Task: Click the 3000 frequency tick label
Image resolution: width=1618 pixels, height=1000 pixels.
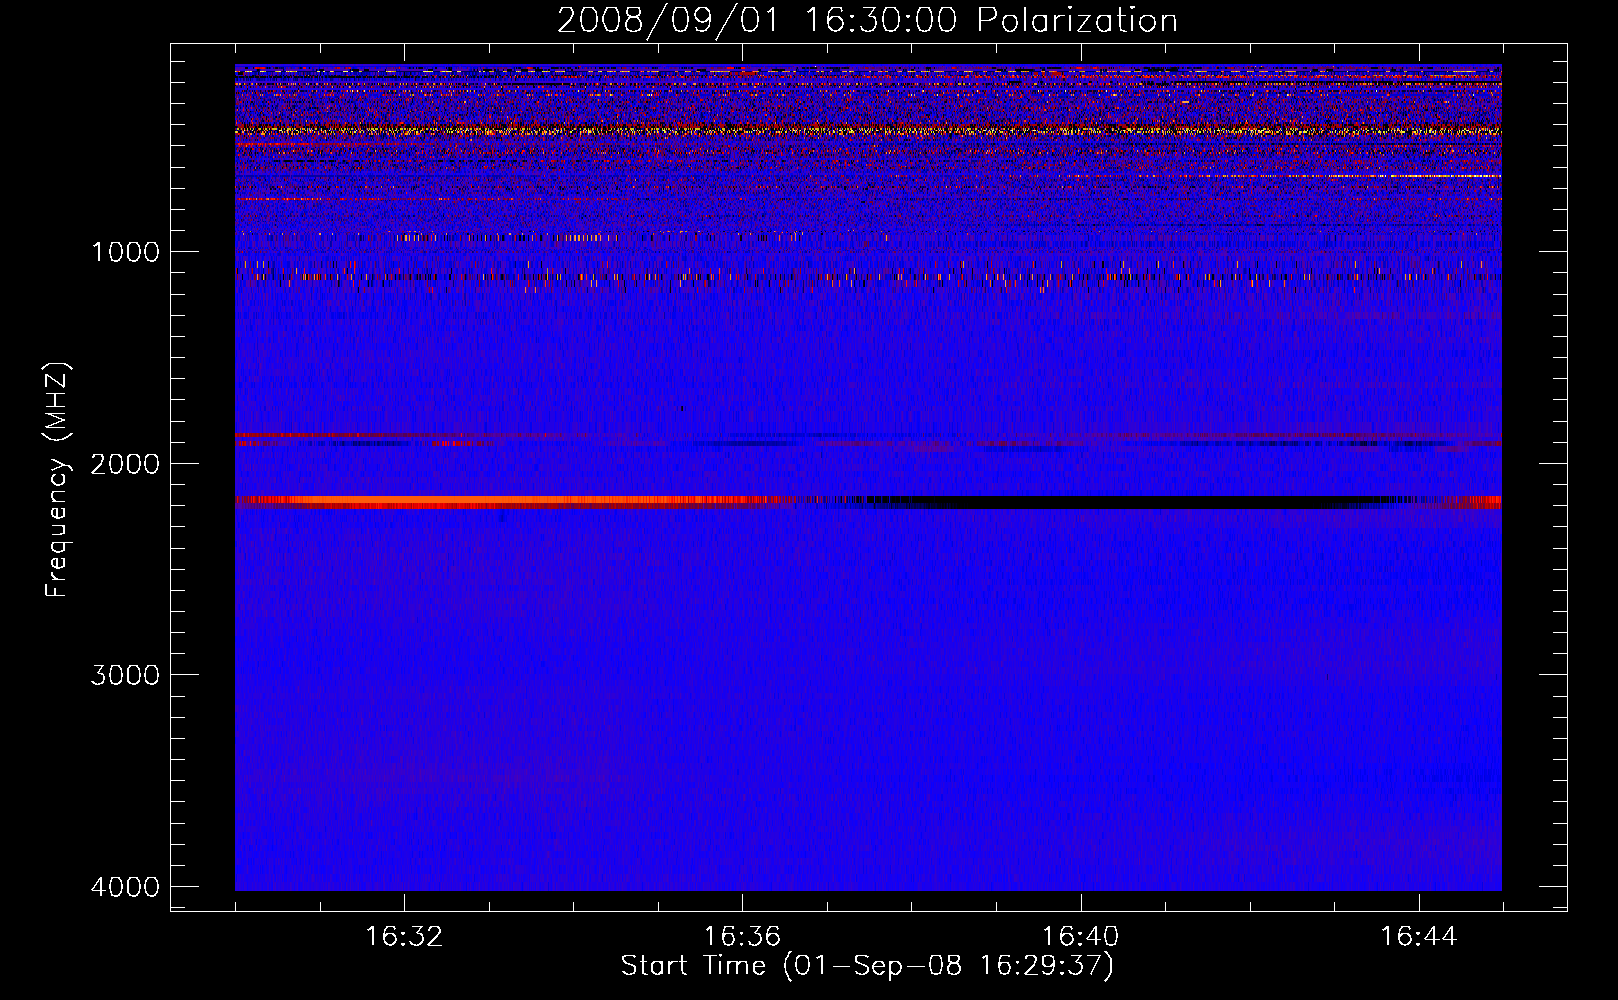Action: [x=125, y=675]
